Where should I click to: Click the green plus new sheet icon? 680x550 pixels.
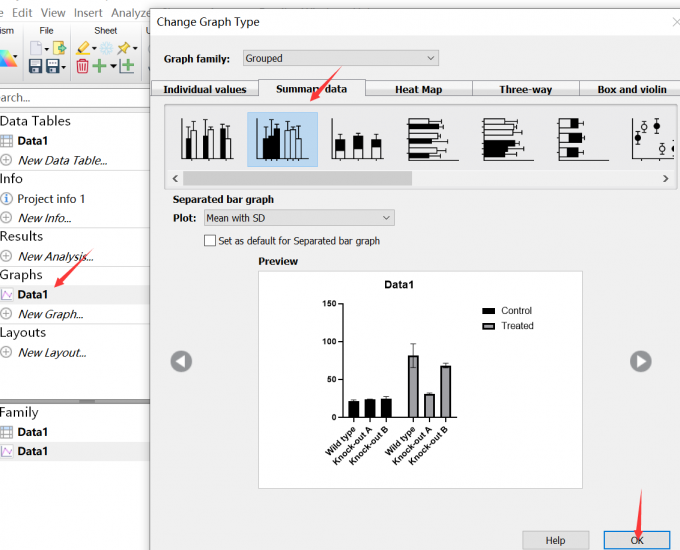[x=99, y=66]
